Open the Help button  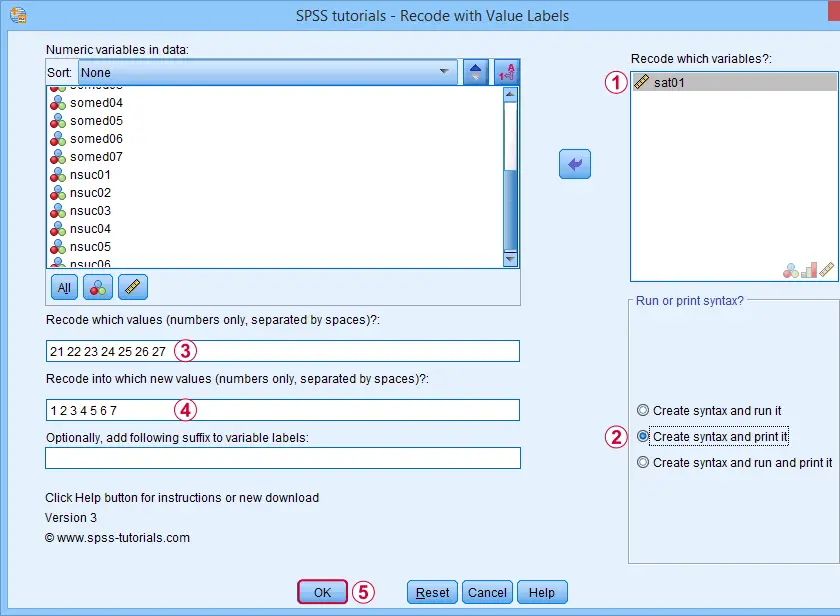542,592
